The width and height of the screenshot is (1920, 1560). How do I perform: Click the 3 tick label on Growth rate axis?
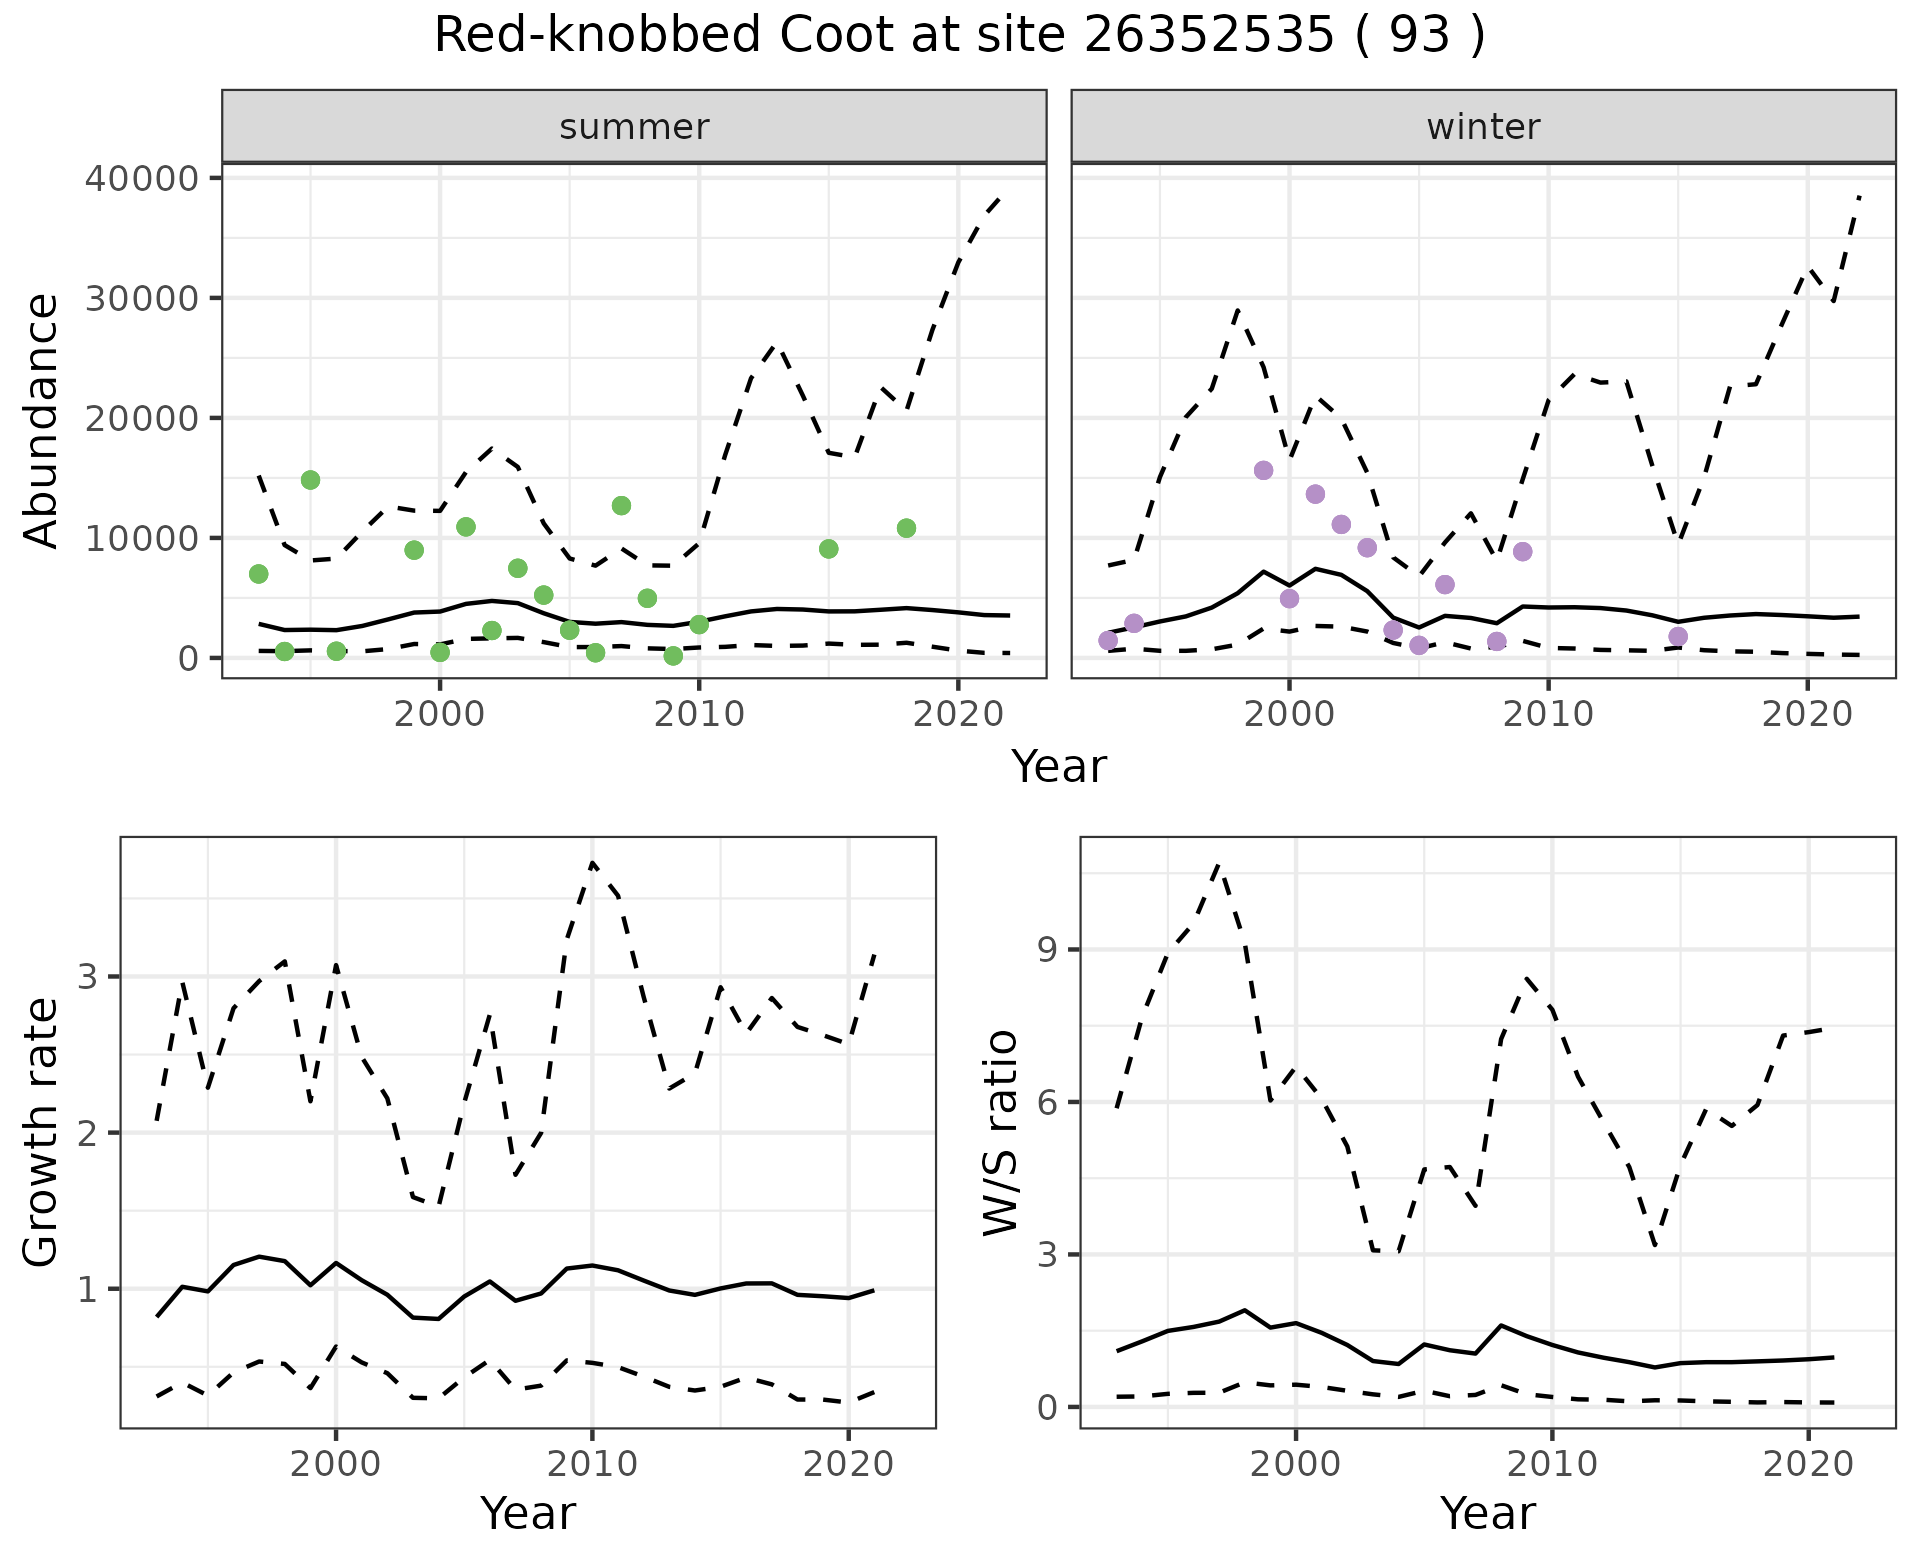tap(87, 977)
